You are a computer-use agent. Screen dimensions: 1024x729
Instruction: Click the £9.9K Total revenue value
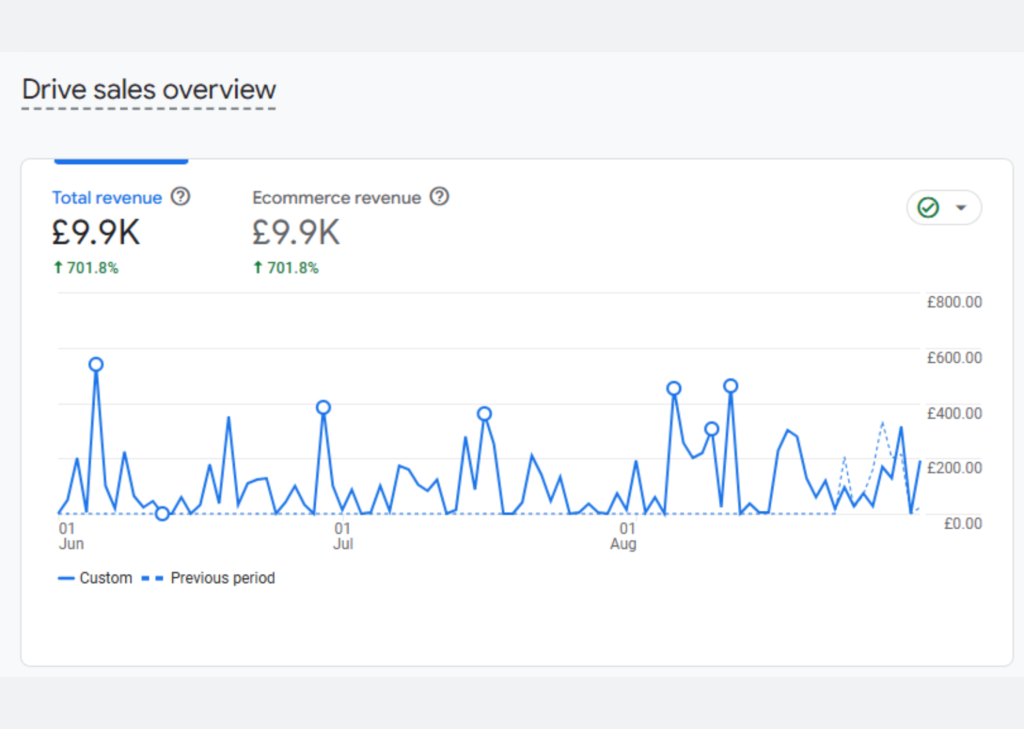pyautogui.click(x=96, y=233)
